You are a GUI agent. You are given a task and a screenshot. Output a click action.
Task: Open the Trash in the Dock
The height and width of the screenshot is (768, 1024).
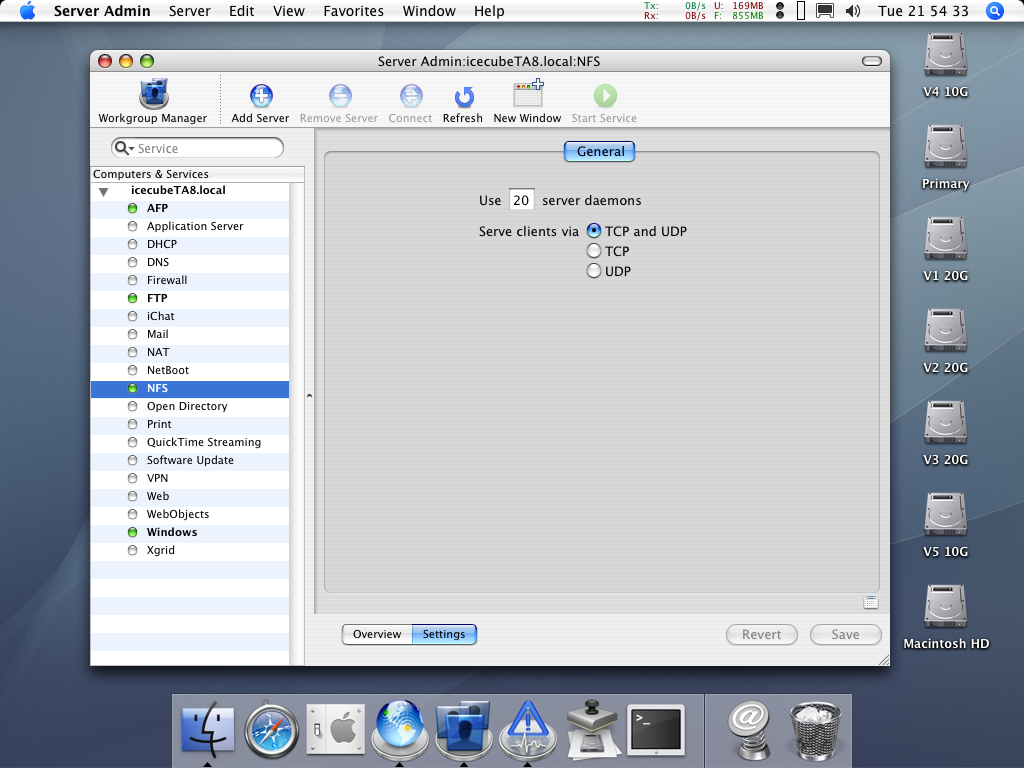tap(815, 730)
